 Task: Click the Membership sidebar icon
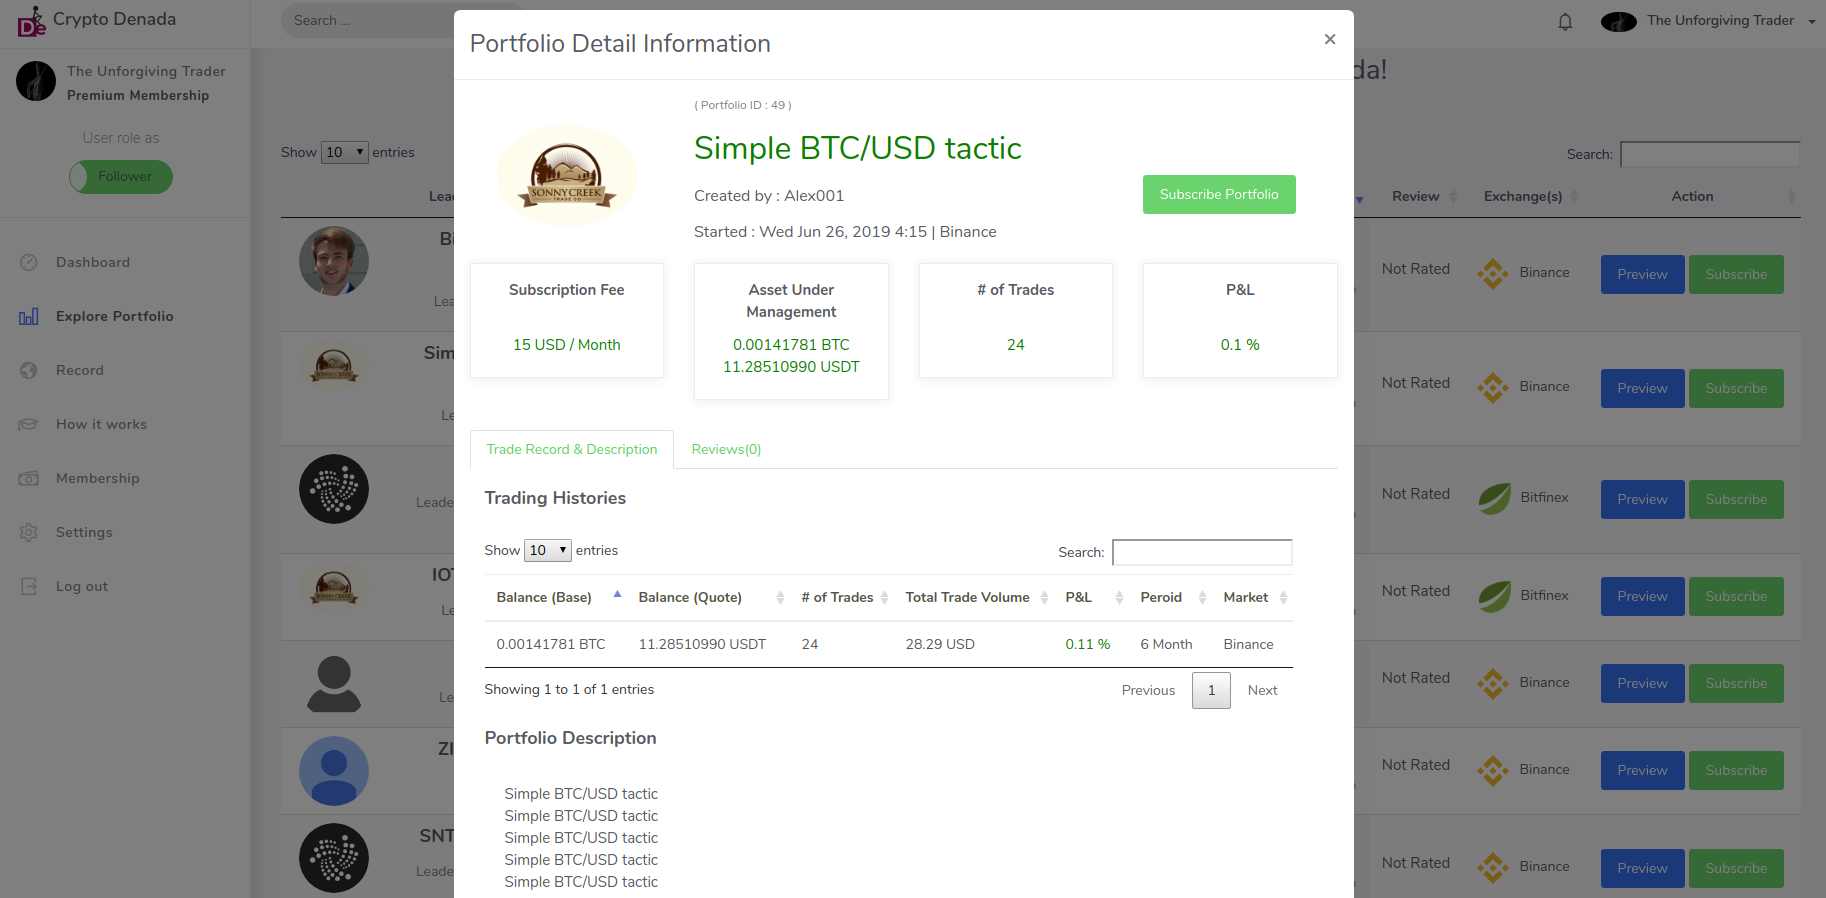tap(29, 478)
